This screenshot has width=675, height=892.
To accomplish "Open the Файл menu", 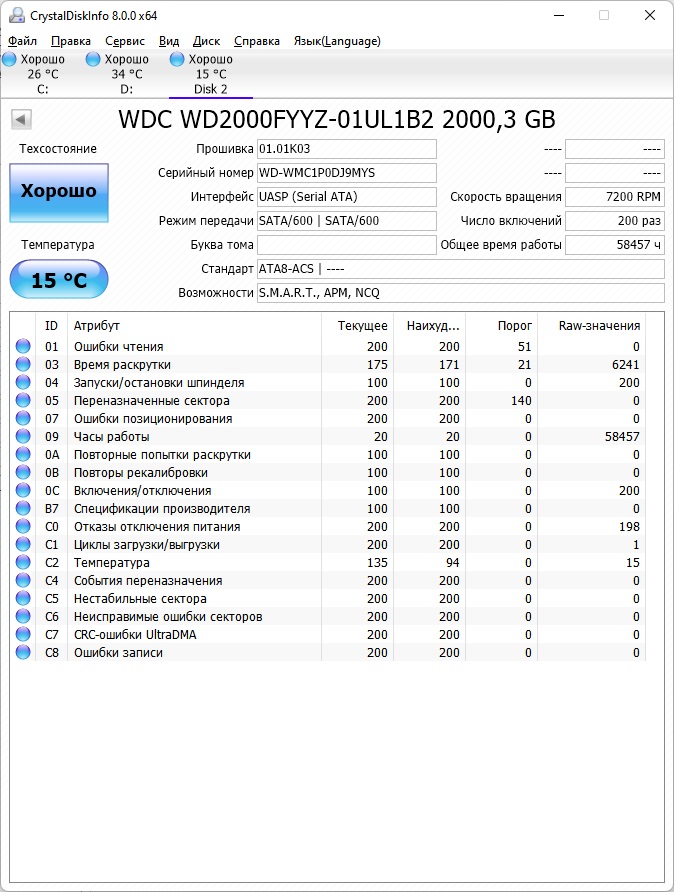I will pos(22,41).
